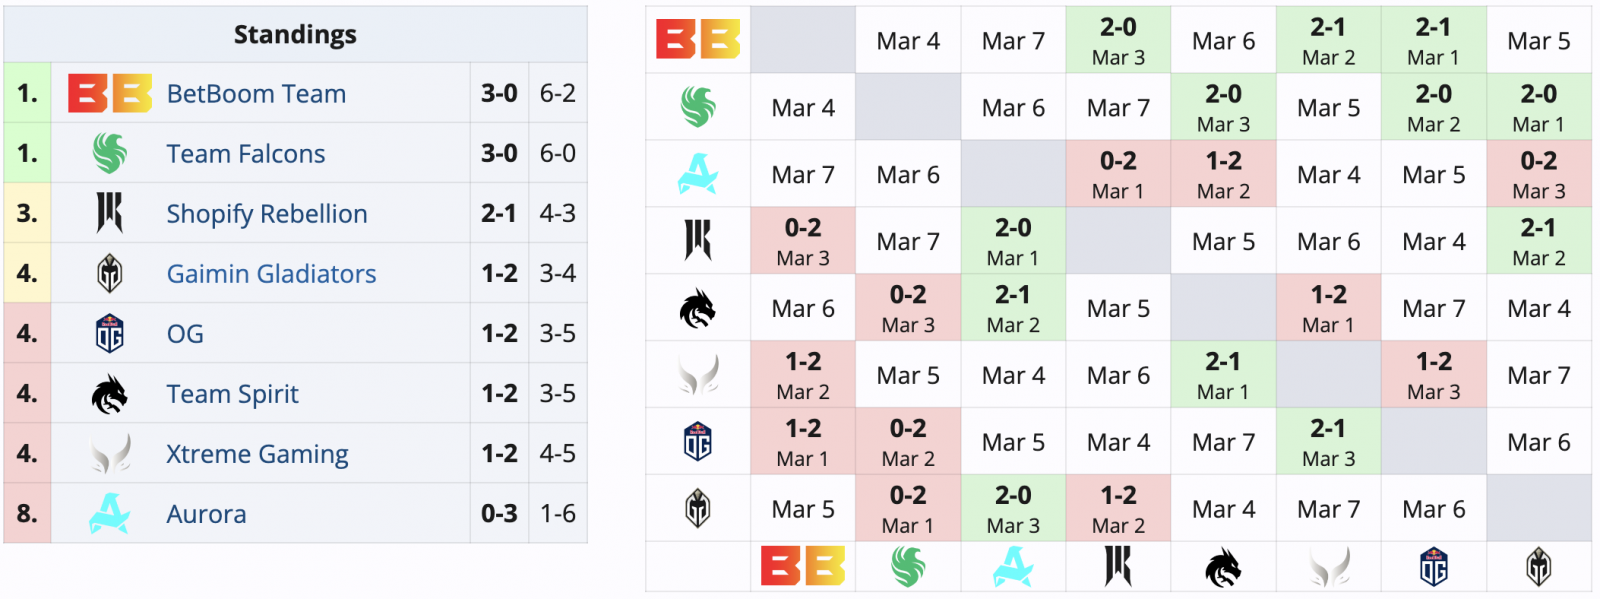1600x599 pixels.
Task: Click the Team Spirit logo in crosstable bottom row
Action: pos(1223,567)
